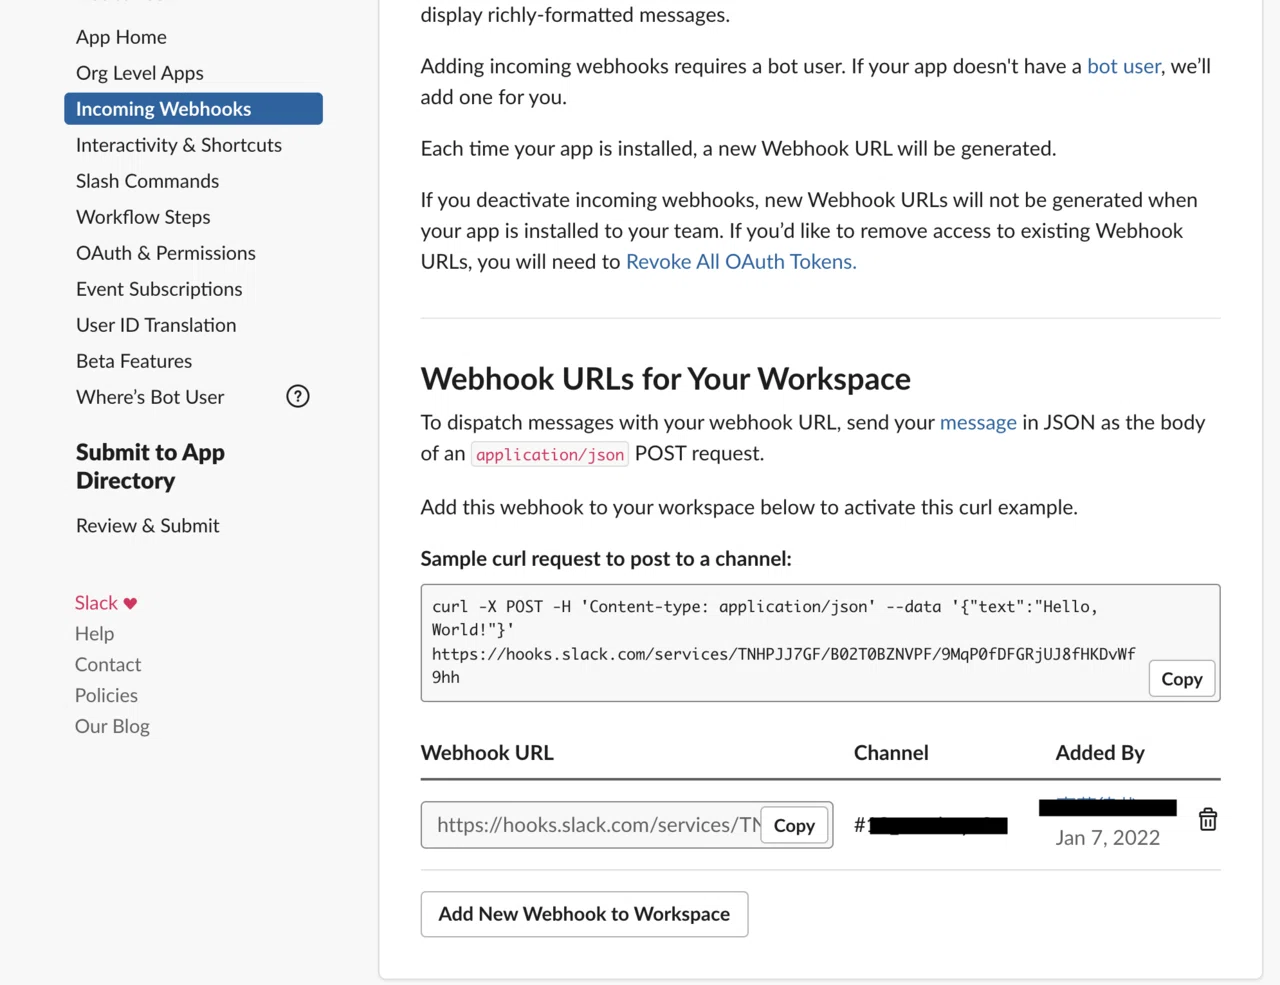The image size is (1280, 985).
Task: Open the Policies footer link
Action: coord(106,696)
